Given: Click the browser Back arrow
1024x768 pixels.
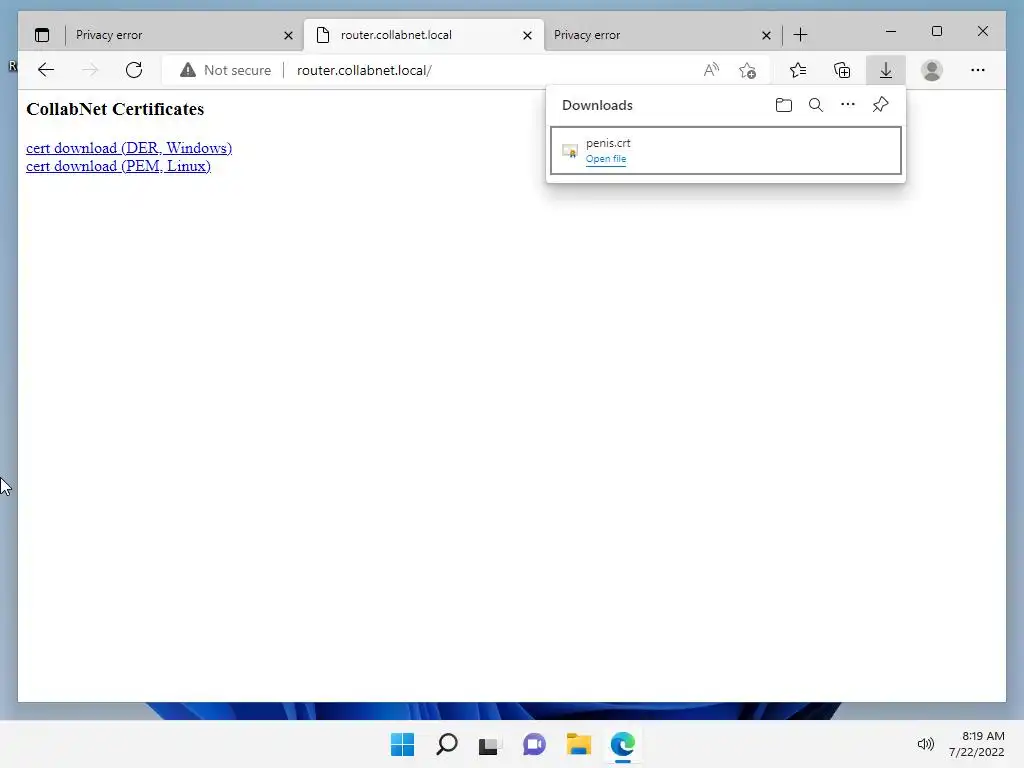Looking at the screenshot, I should tap(46, 70).
